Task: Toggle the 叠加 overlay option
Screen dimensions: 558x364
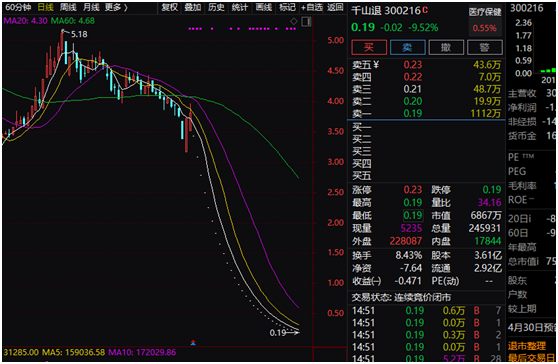Action: pos(193,7)
